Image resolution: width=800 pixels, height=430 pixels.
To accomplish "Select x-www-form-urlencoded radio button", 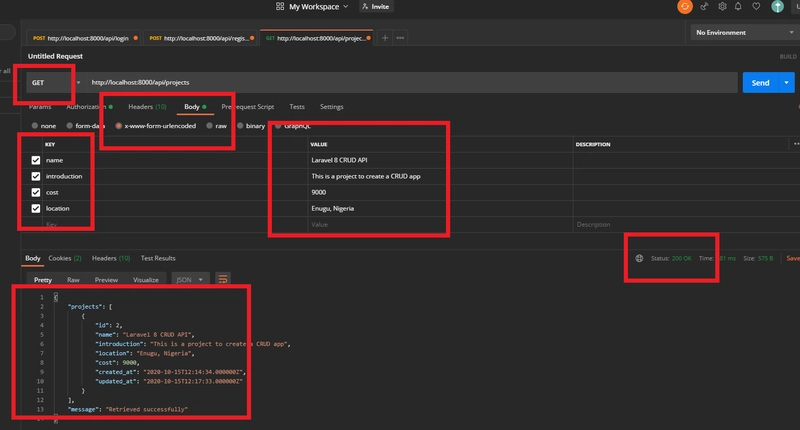I will pyautogui.click(x=118, y=125).
